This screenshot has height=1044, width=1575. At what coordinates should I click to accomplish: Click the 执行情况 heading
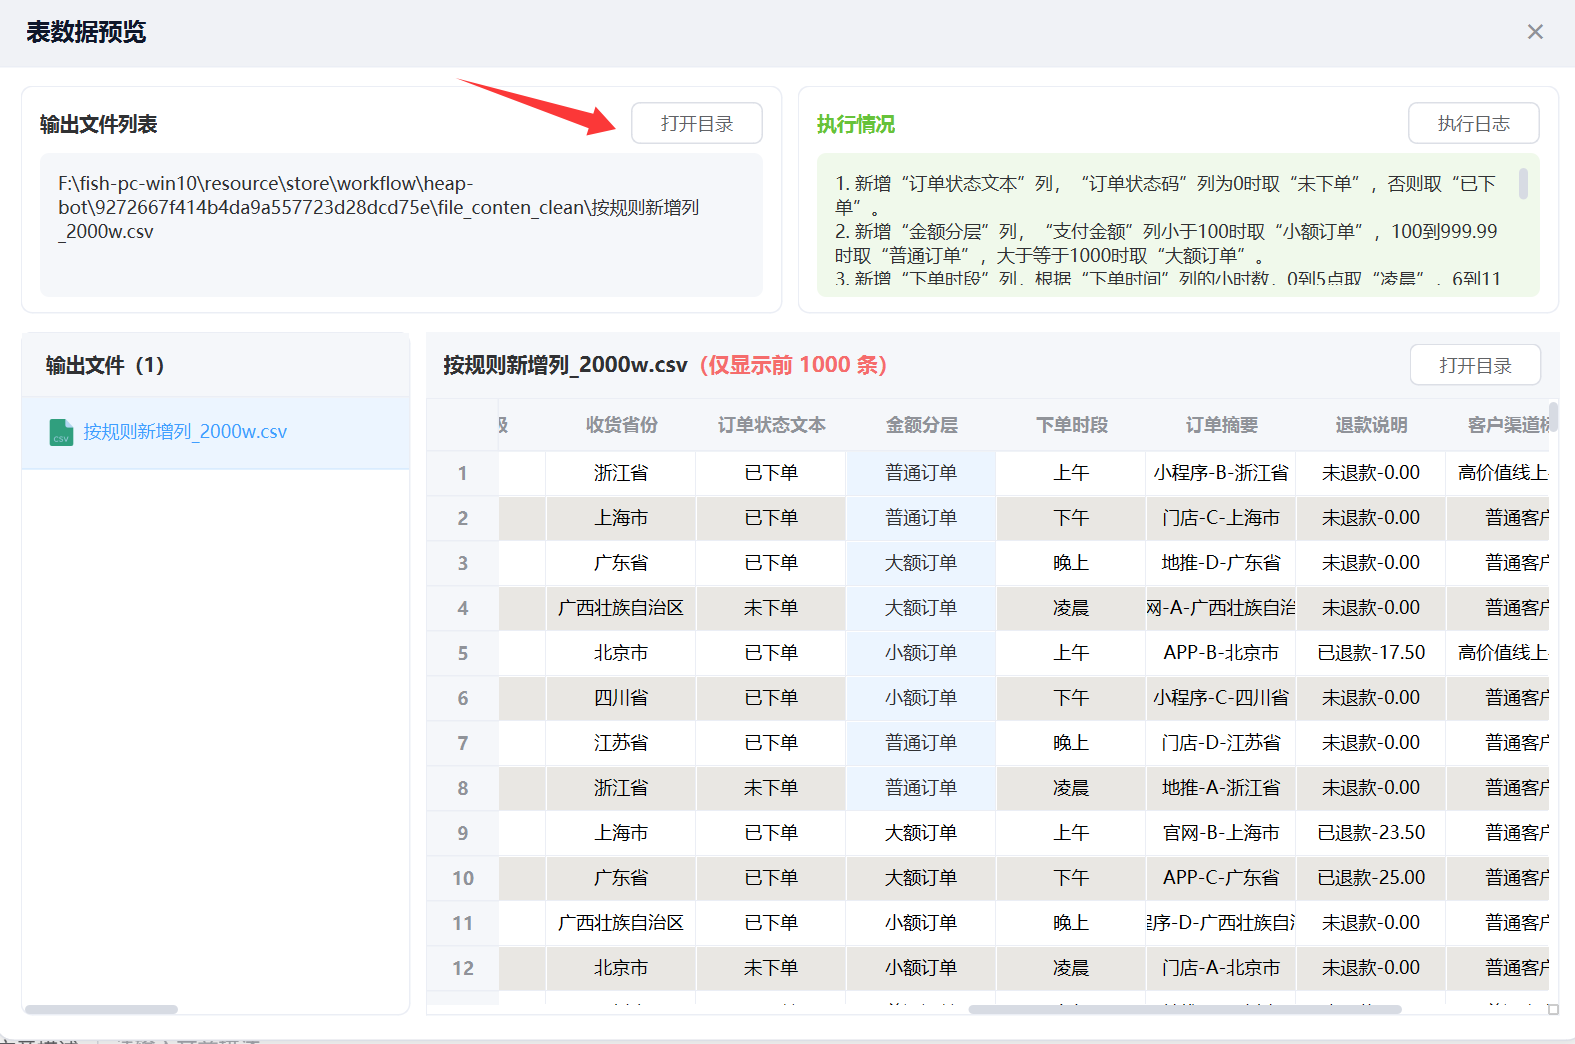pos(855,124)
